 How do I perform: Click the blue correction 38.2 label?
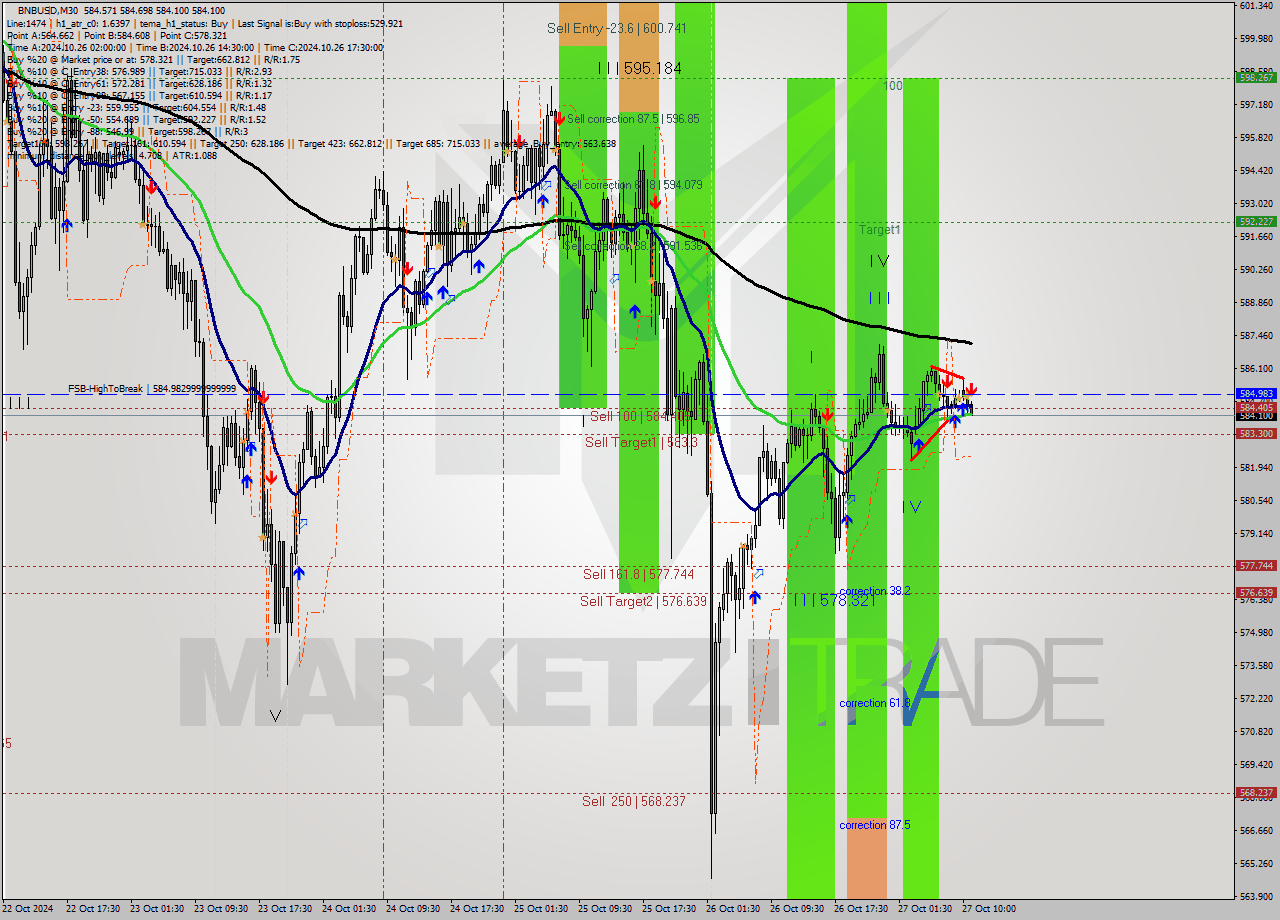point(875,591)
